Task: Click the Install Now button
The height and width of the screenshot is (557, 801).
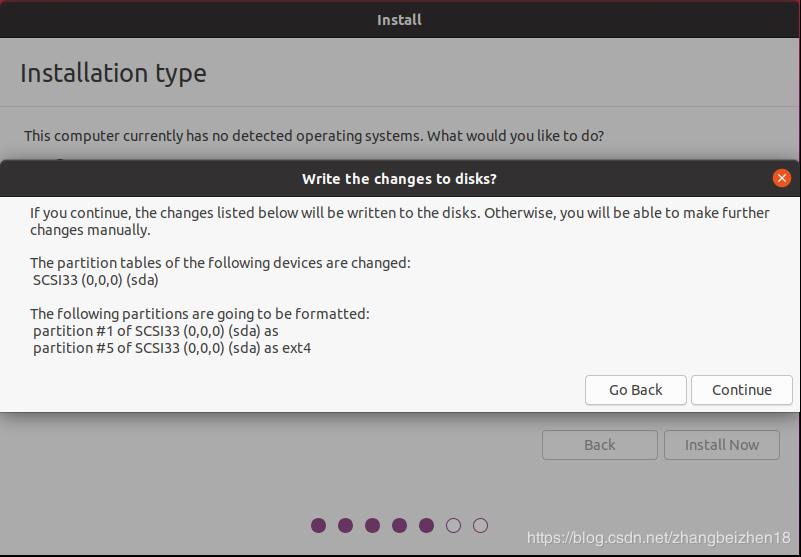Action: 722,445
